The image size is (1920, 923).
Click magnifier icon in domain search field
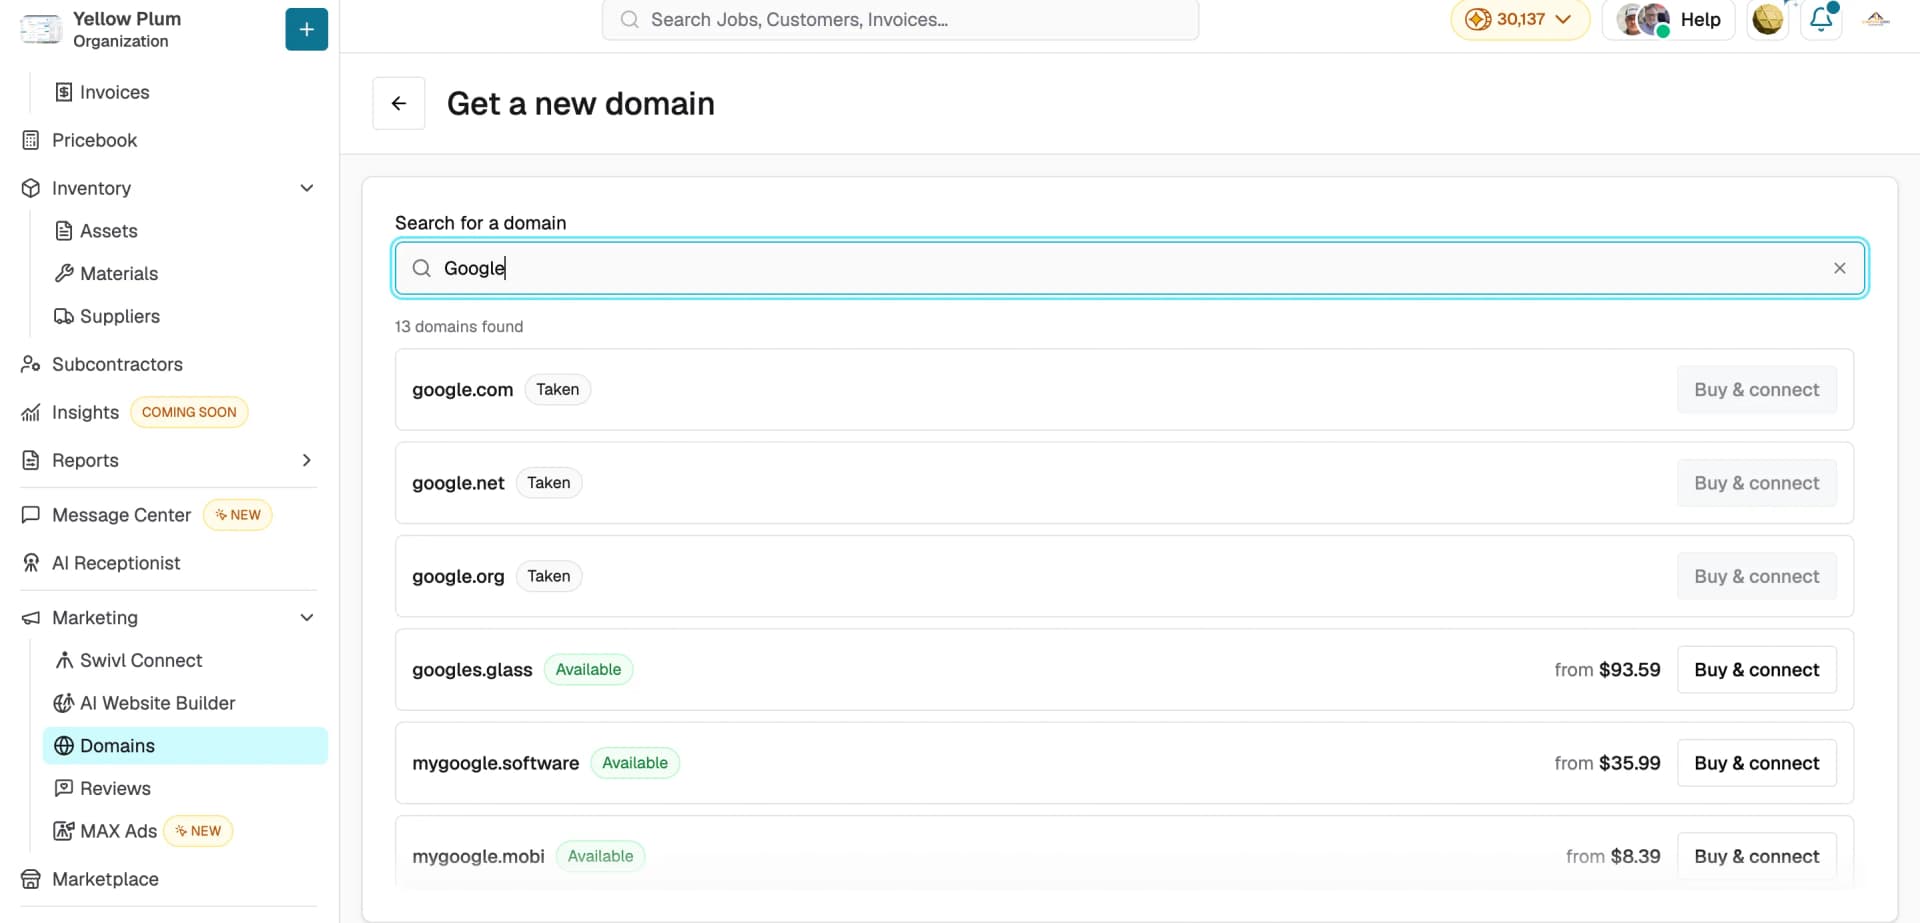tap(422, 268)
